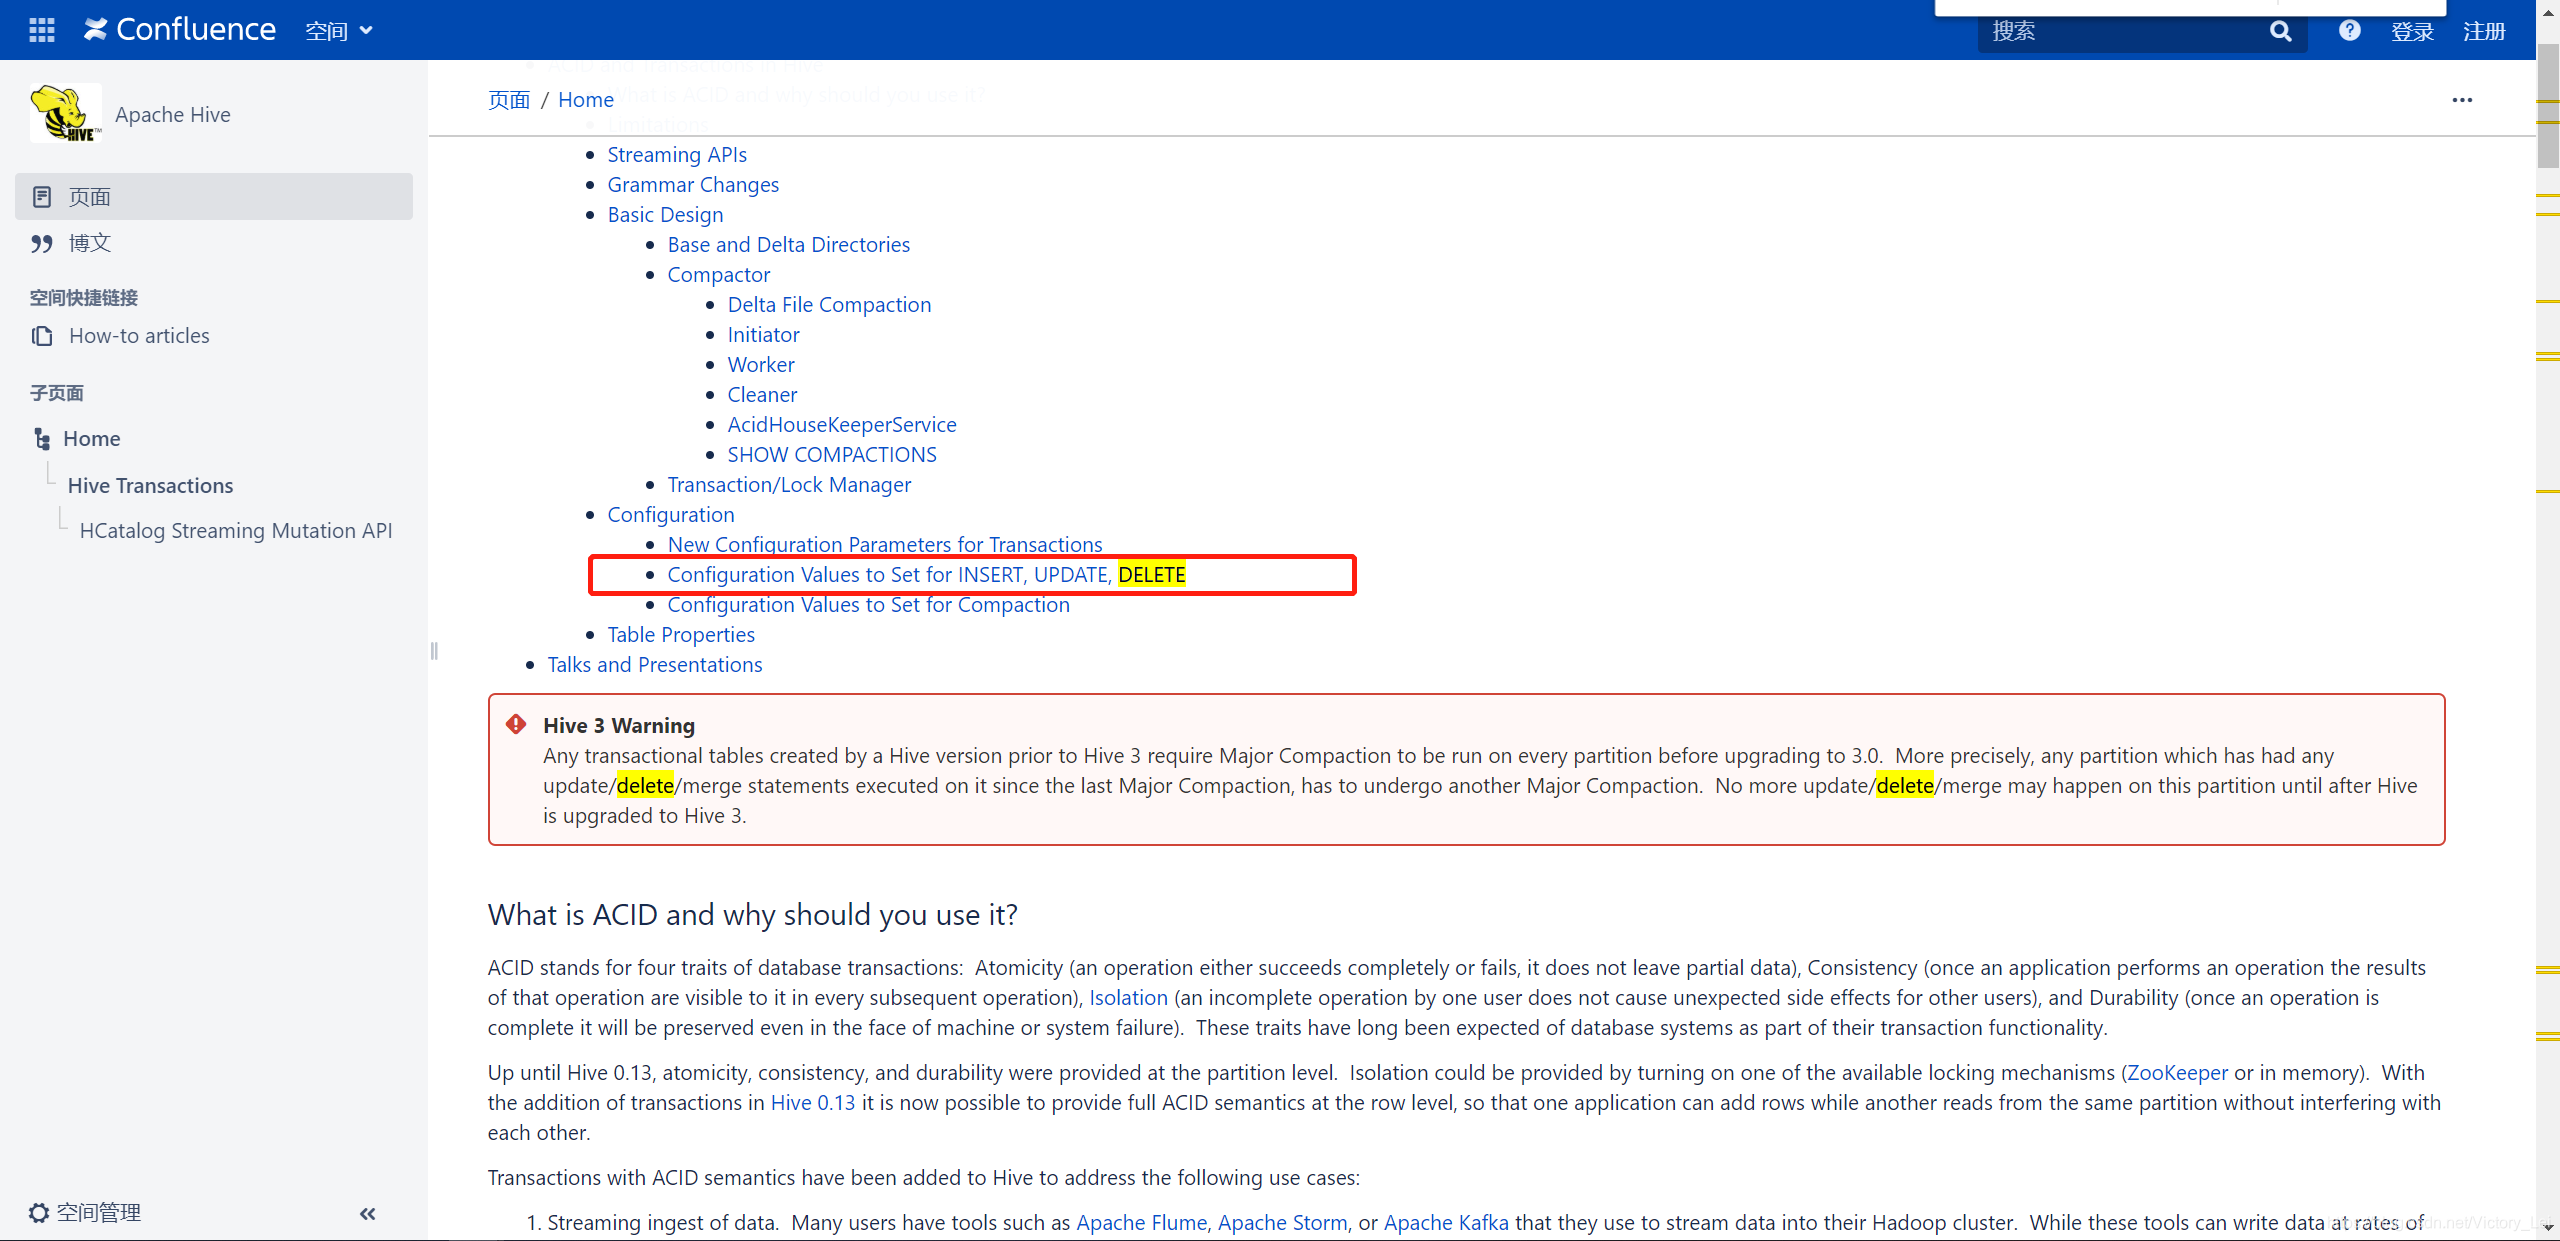This screenshot has height=1241, width=2560.
Task: Open the app switcher grid icon
Action: (42, 30)
